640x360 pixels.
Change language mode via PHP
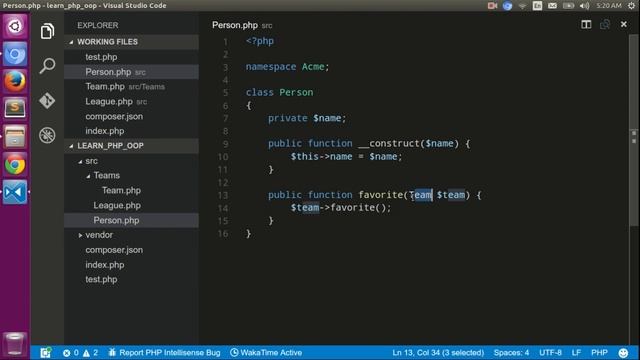[599, 353]
